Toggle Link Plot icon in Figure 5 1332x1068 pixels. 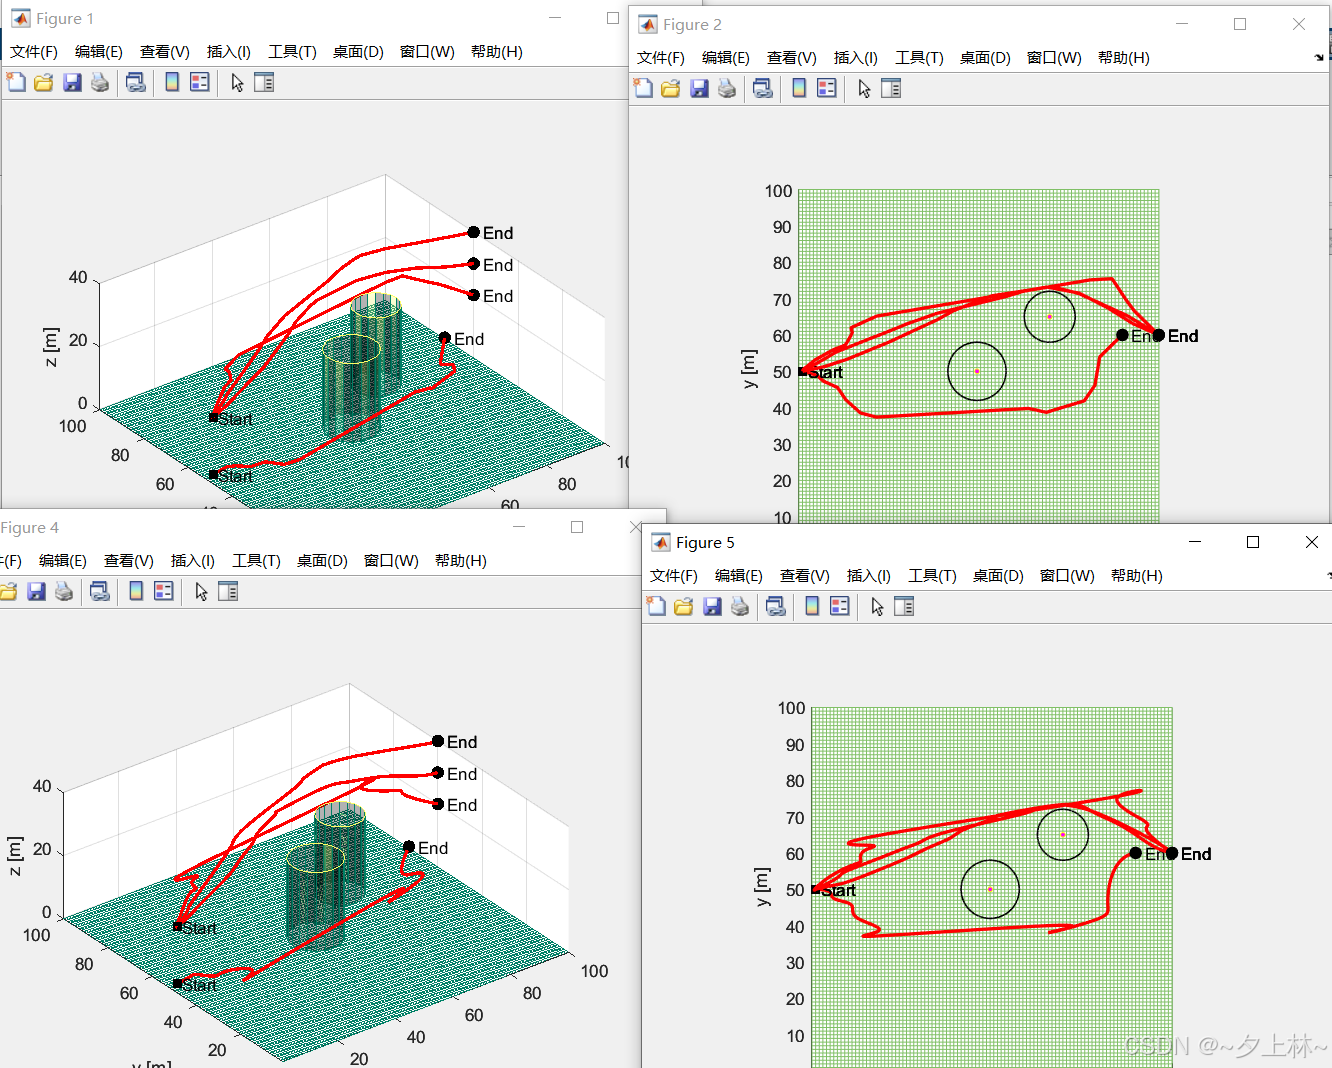(x=776, y=606)
